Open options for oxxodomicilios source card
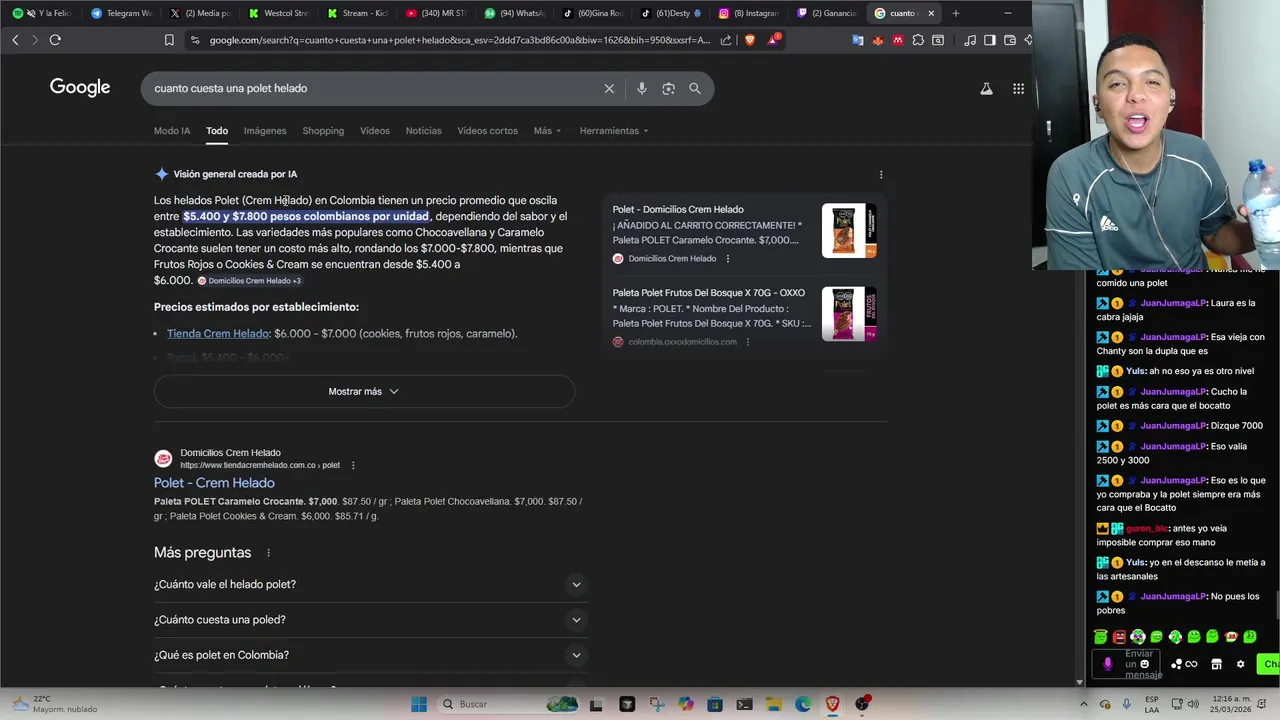The width and height of the screenshot is (1280, 720). pos(747,342)
